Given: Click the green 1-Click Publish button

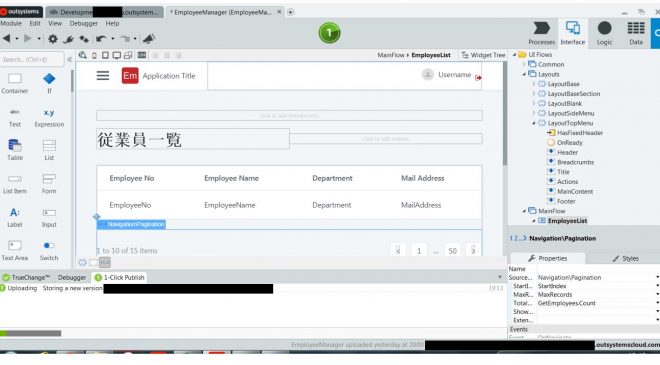Looking at the screenshot, I should coord(329,33).
